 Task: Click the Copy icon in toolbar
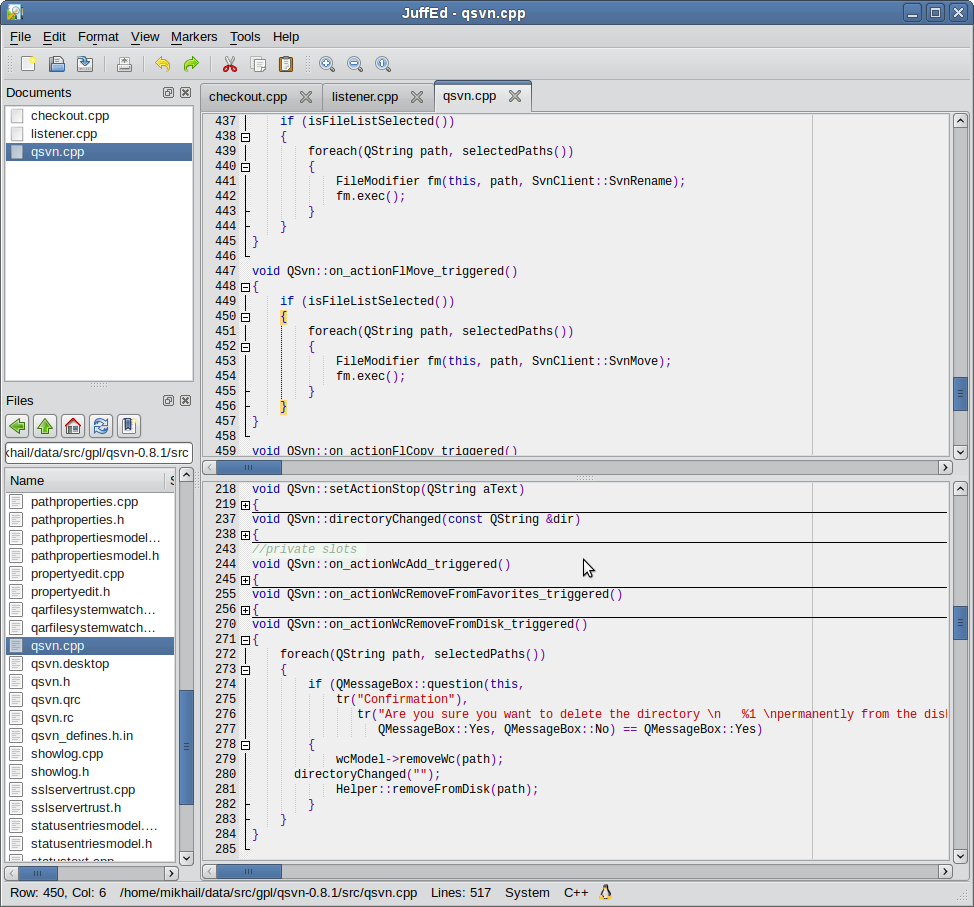258,64
